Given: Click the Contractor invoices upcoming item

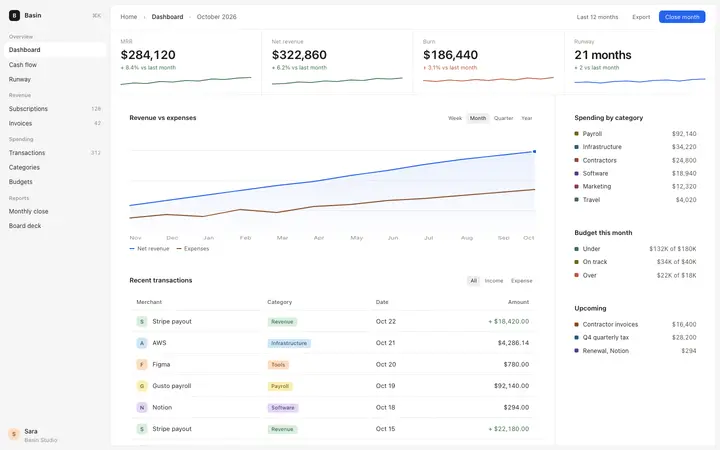Looking at the screenshot, I should pos(635,325).
